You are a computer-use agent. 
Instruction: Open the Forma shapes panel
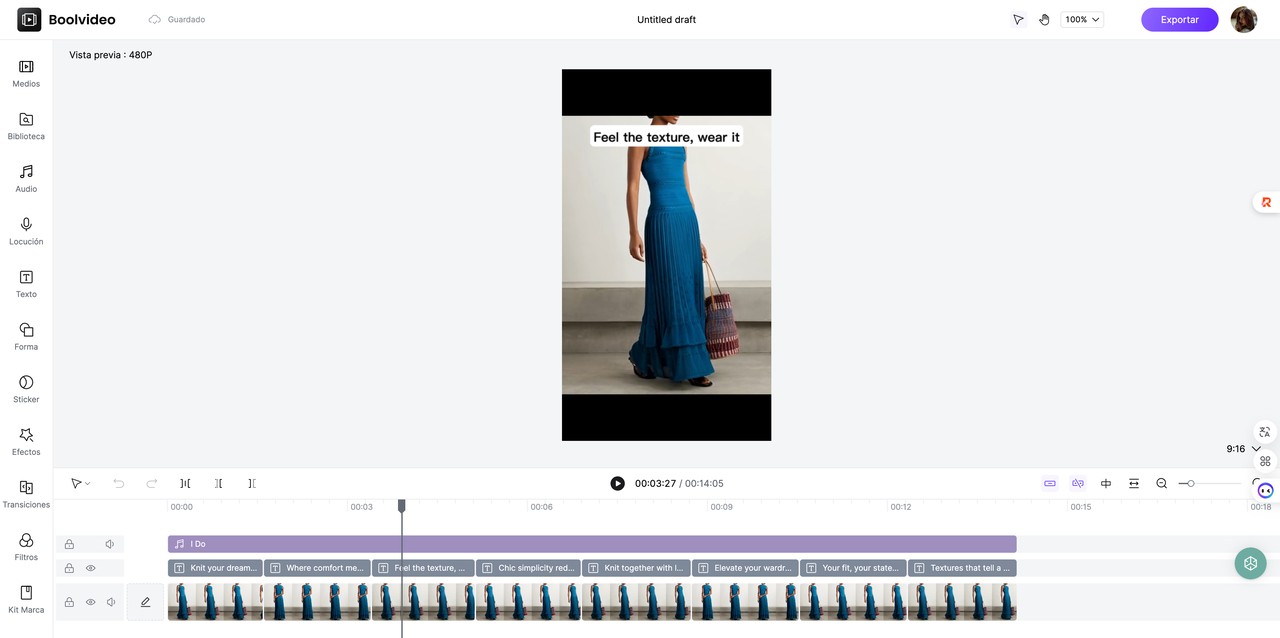pos(26,336)
